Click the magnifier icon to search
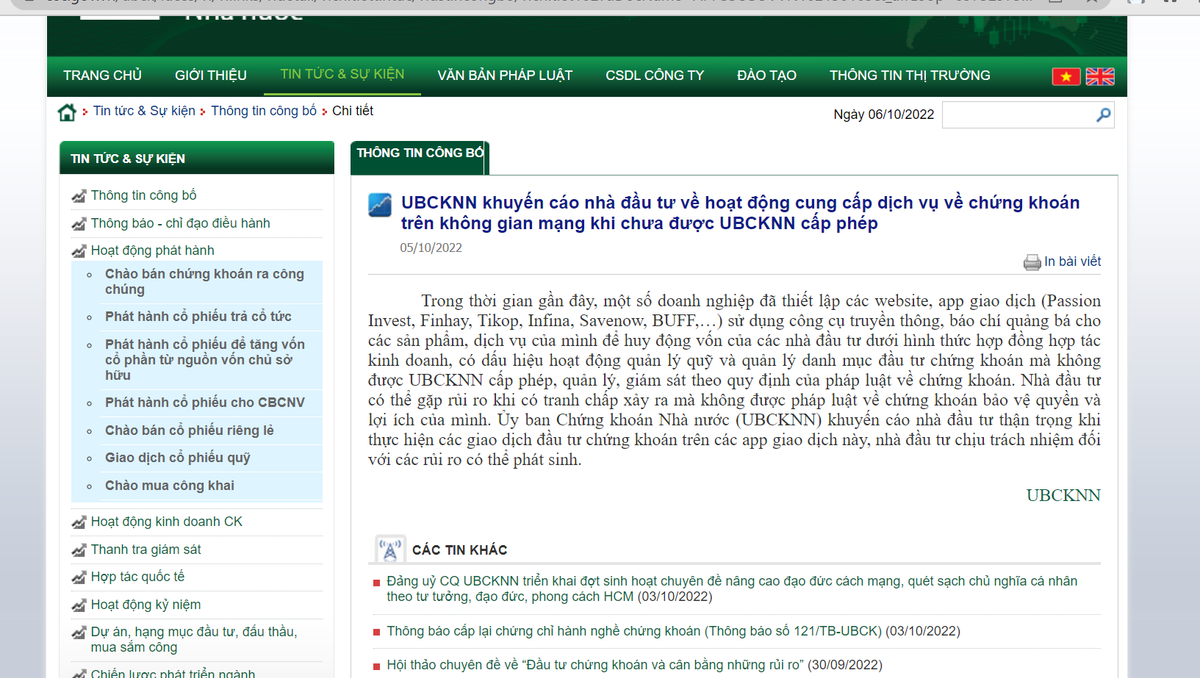This screenshot has height=678, width=1200. (x=1103, y=114)
